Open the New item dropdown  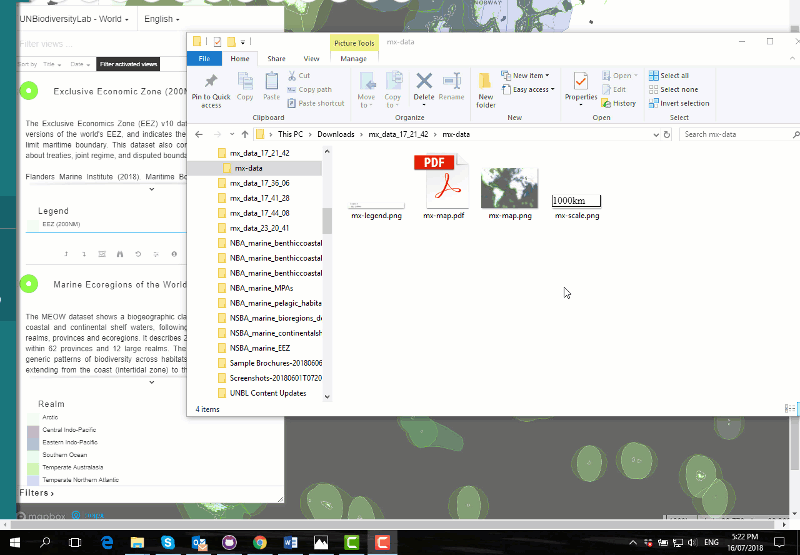(526, 75)
